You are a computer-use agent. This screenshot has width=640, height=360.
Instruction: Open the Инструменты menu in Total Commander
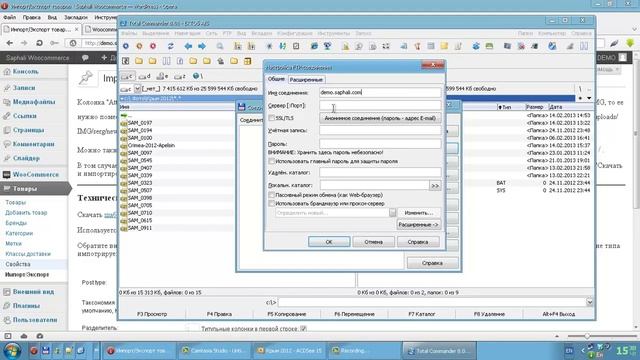tap(333, 33)
